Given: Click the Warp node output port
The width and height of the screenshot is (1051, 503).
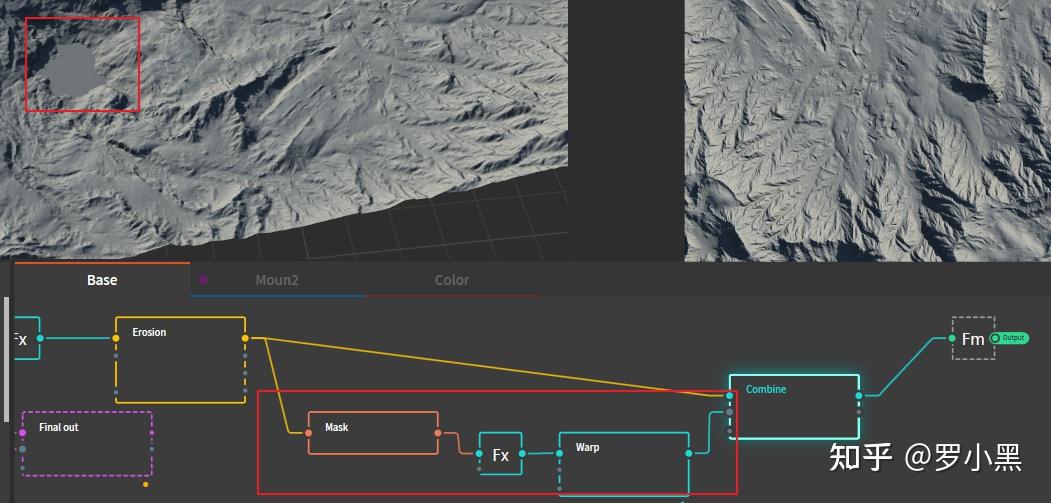Looking at the screenshot, I should [689, 454].
